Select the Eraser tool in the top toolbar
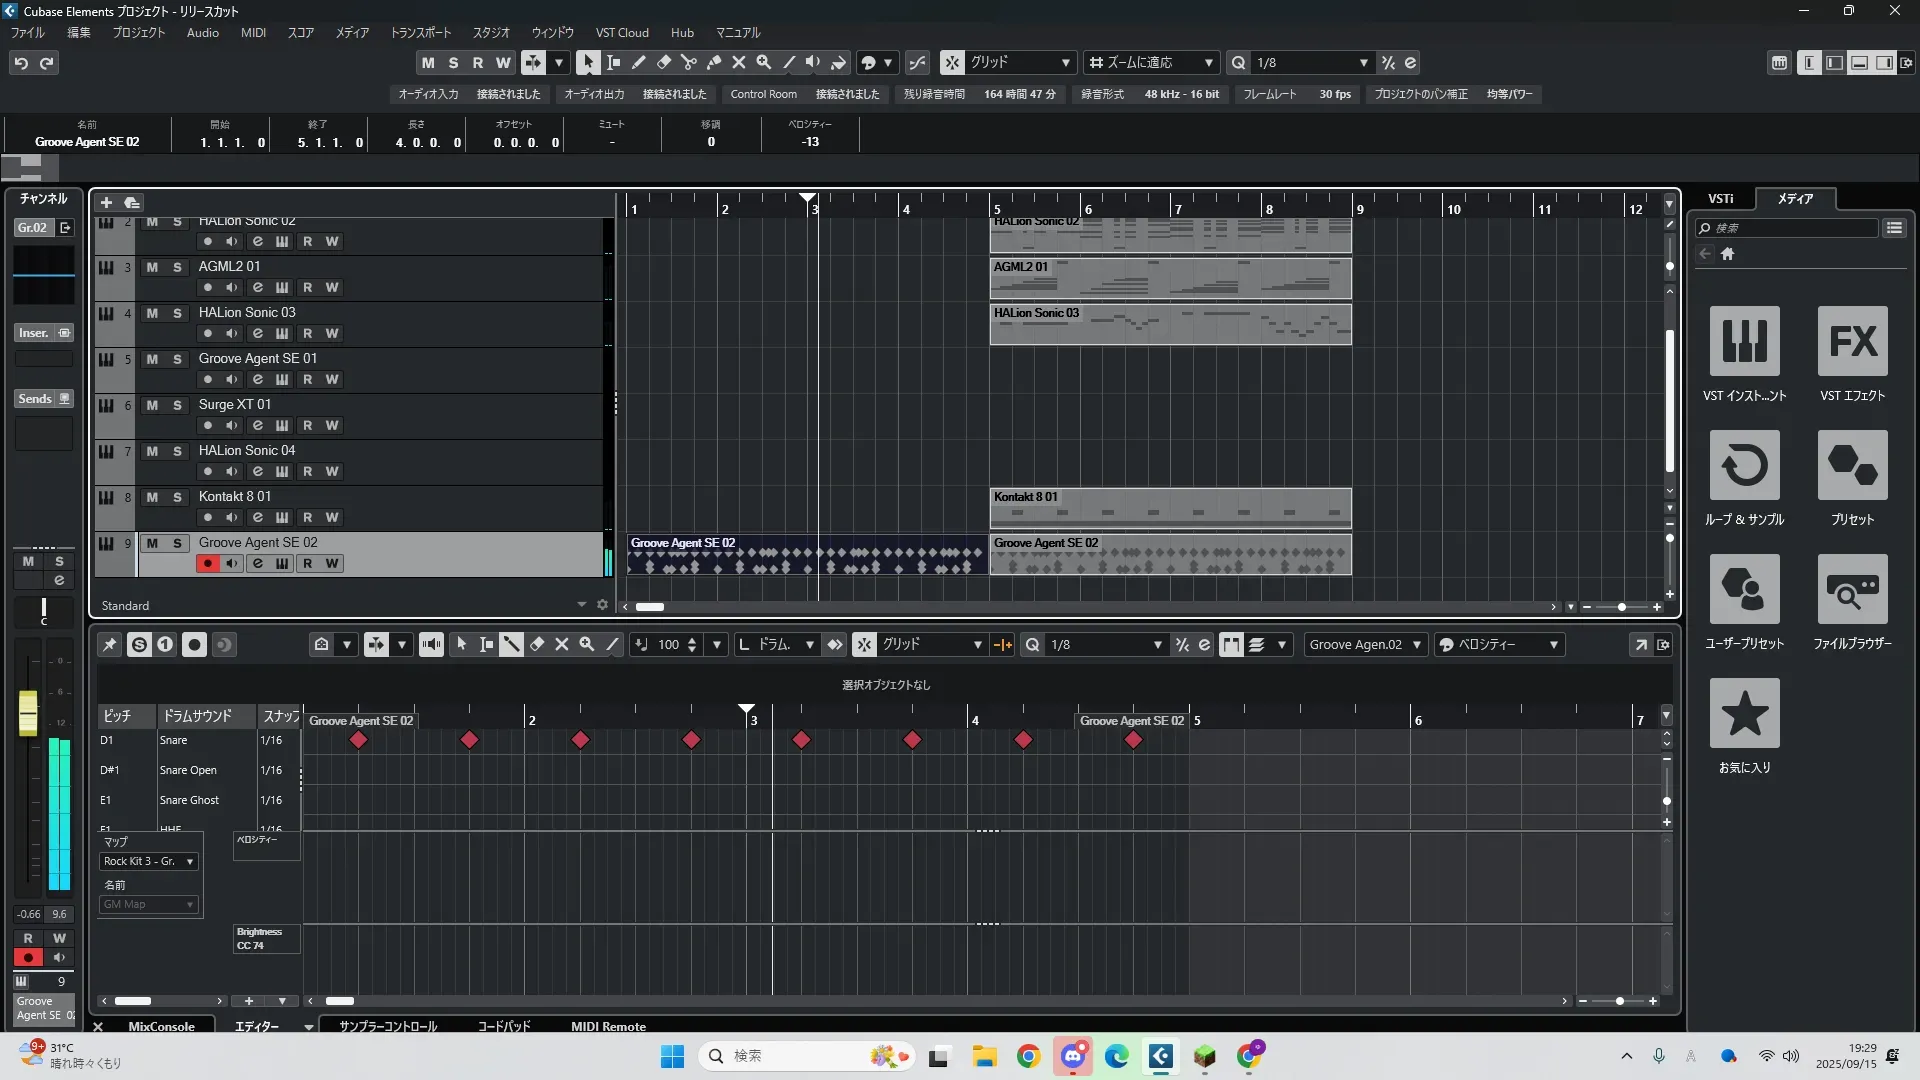This screenshot has width=1920, height=1080. pos(664,62)
